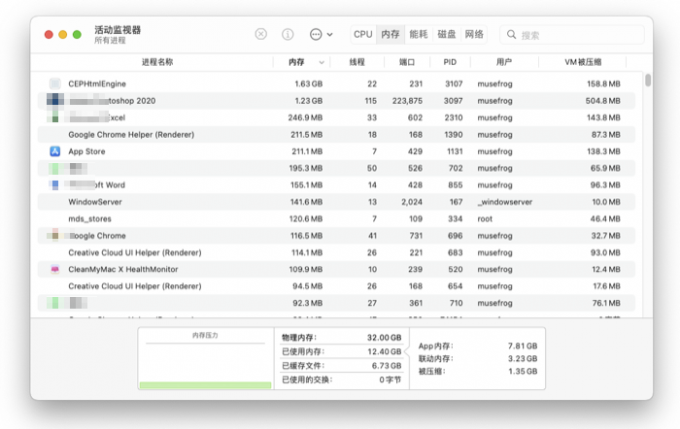Sort by 进程名称 column header

point(157,62)
